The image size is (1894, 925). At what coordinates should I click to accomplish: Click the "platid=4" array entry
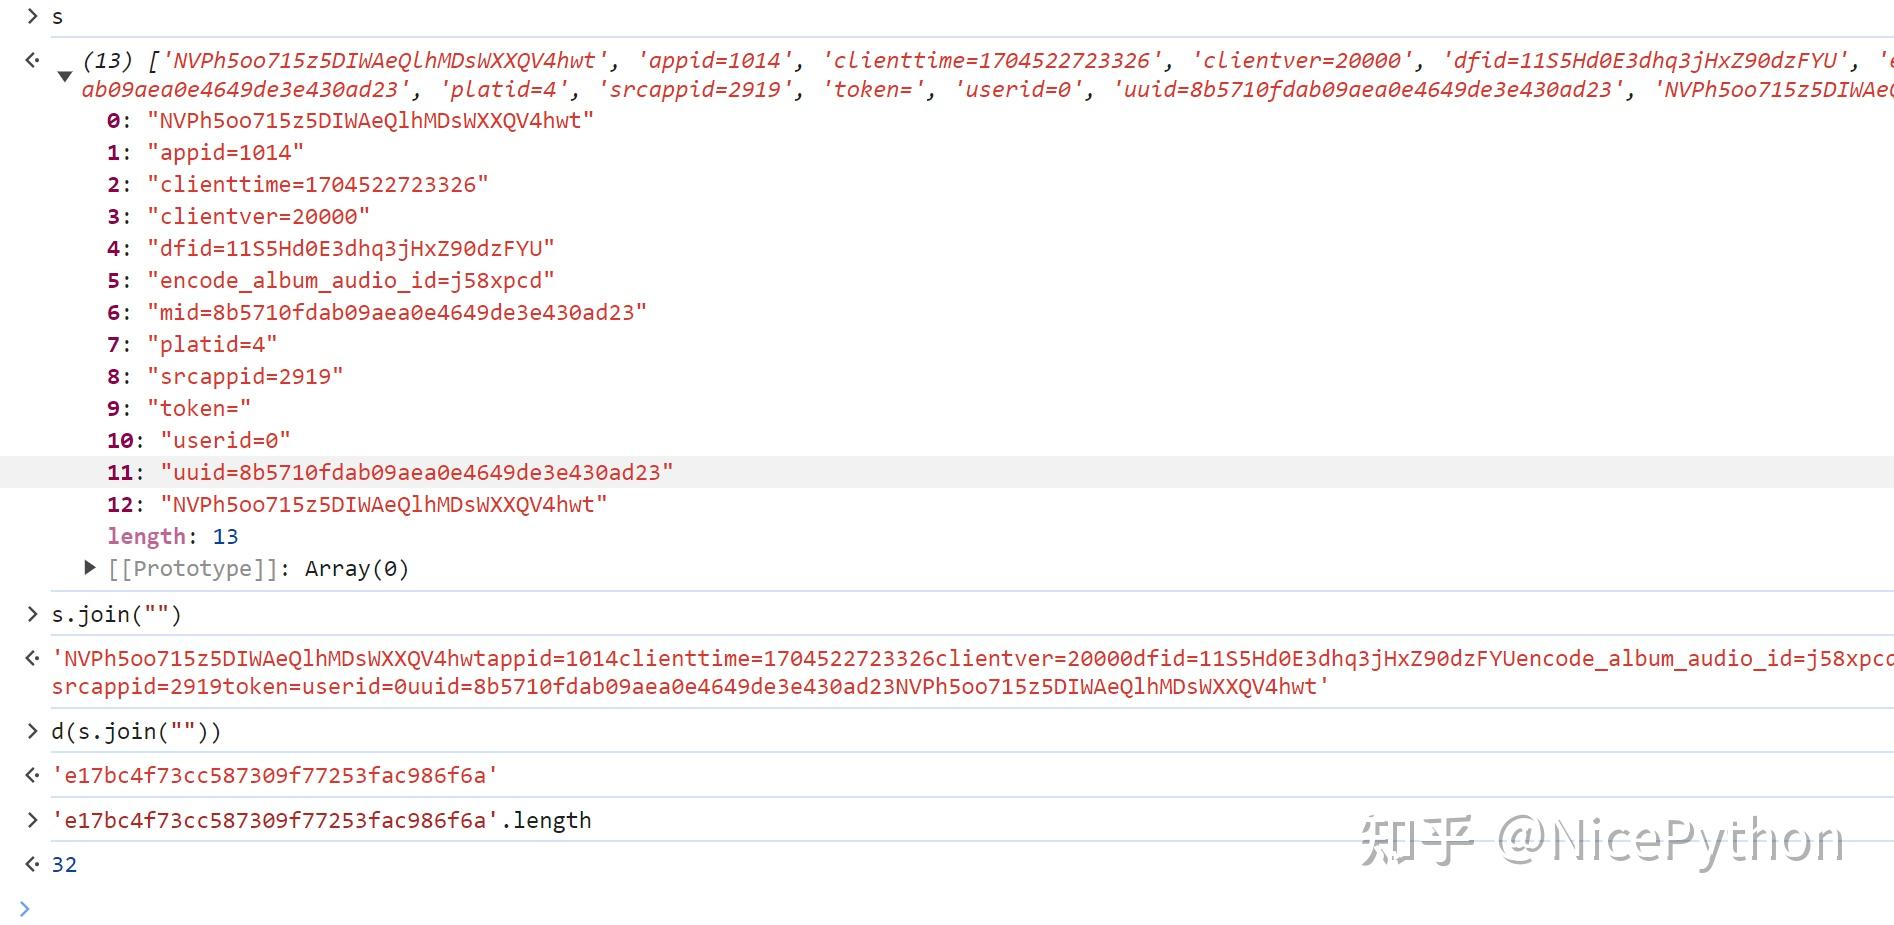212,344
